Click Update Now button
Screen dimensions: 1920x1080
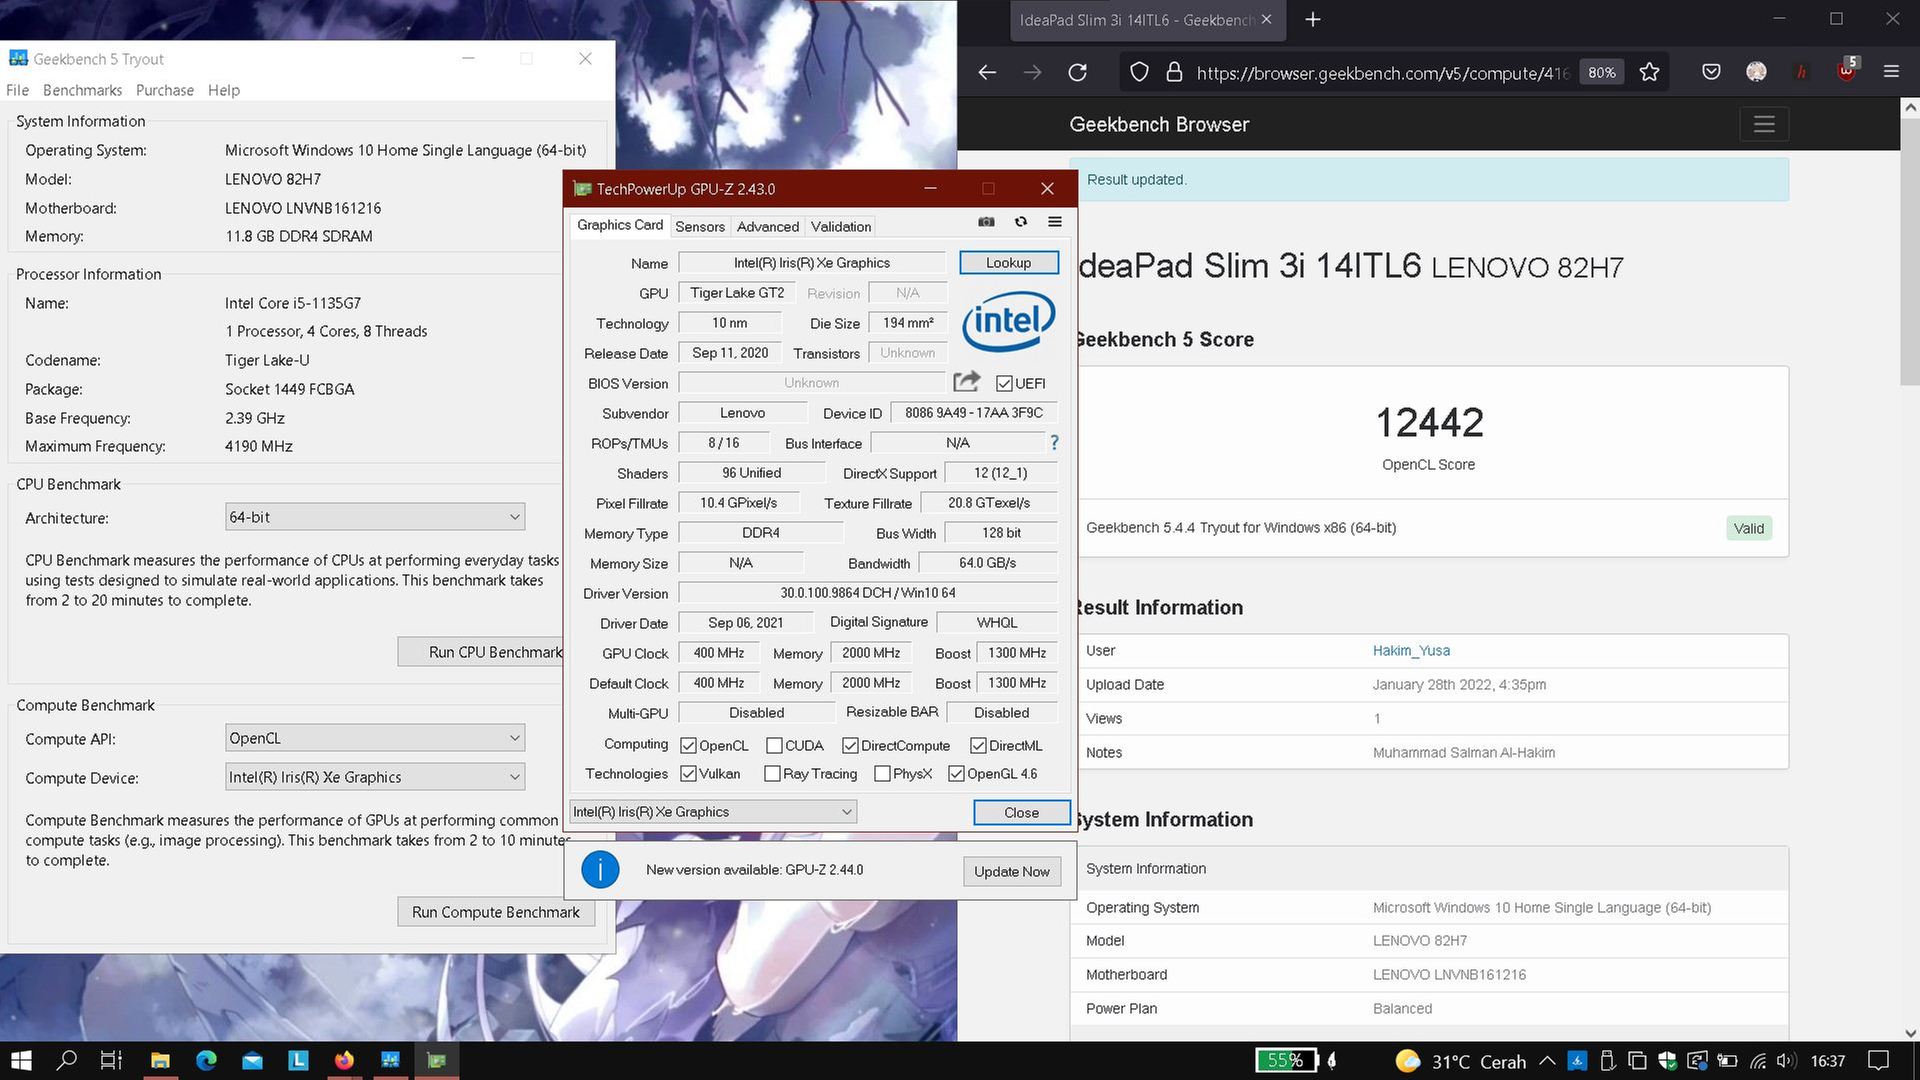[x=1012, y=871]
